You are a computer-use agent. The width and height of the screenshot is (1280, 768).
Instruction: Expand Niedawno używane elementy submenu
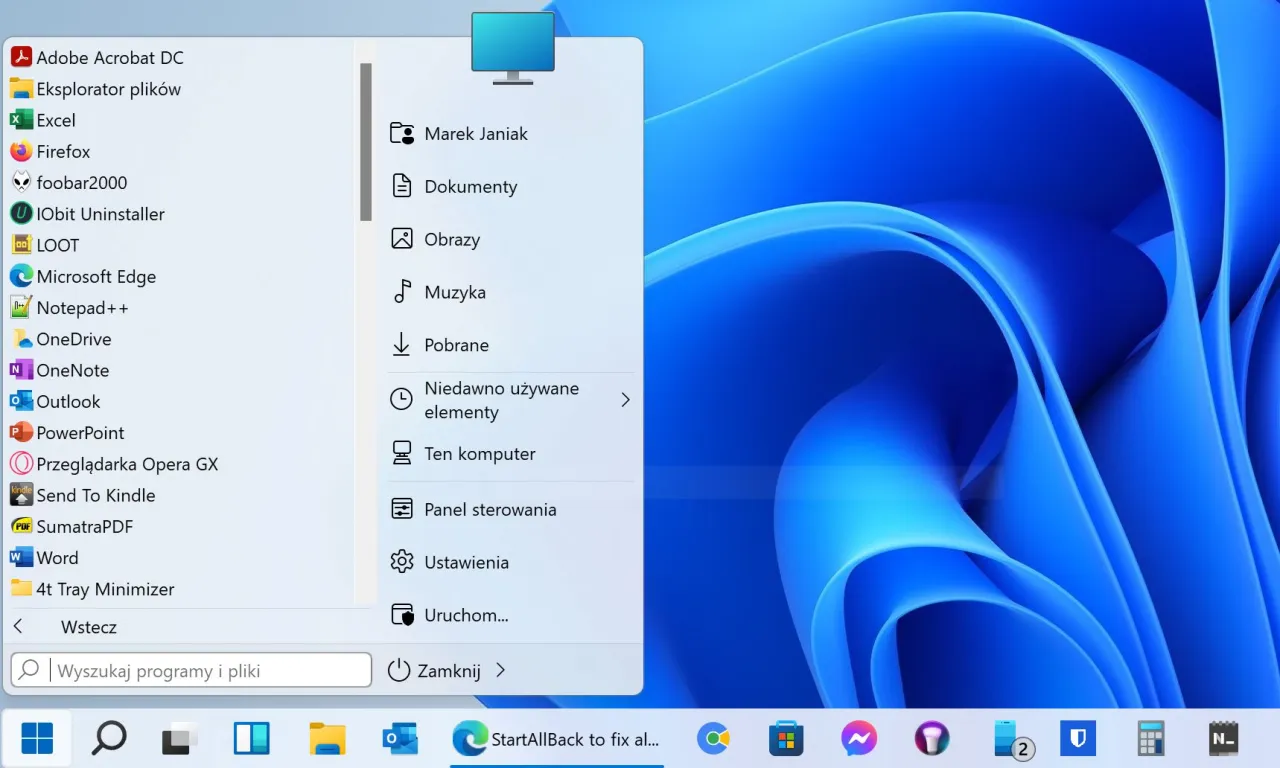[625, 399]
